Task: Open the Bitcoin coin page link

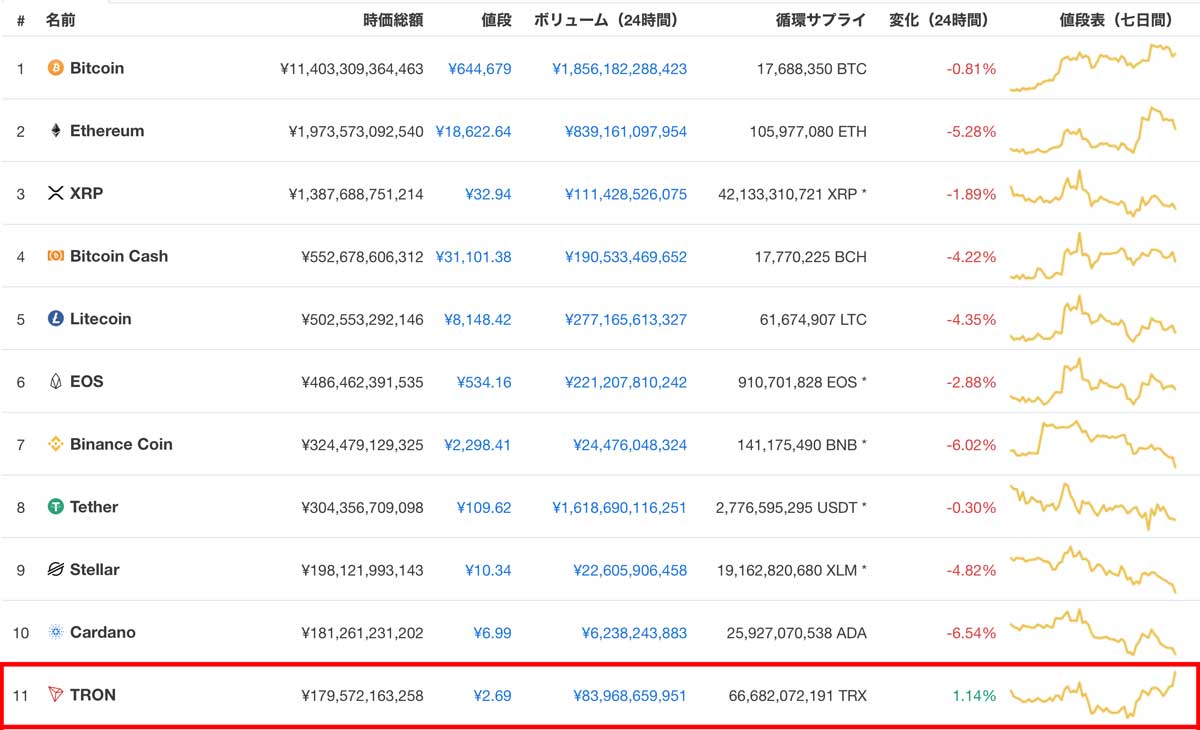Action: [x=97, y=68]
